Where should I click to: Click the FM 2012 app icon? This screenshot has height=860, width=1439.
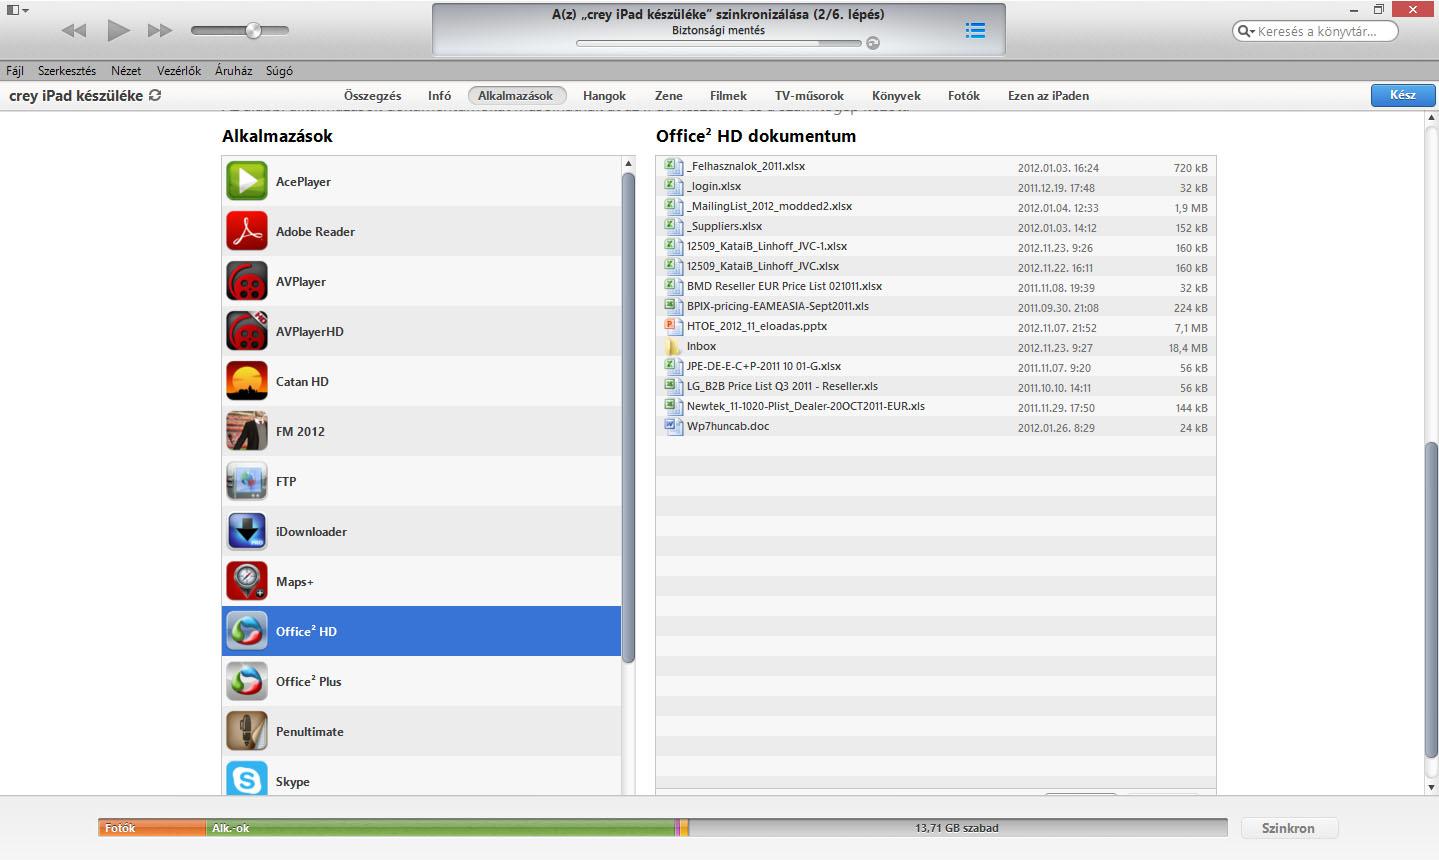coord(247,431)
